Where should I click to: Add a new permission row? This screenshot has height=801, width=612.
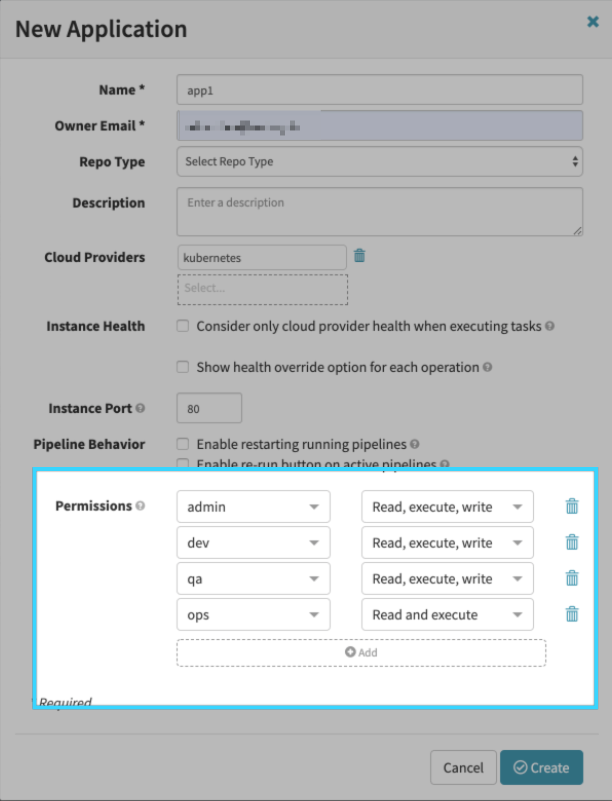click(x=361, y=652)
